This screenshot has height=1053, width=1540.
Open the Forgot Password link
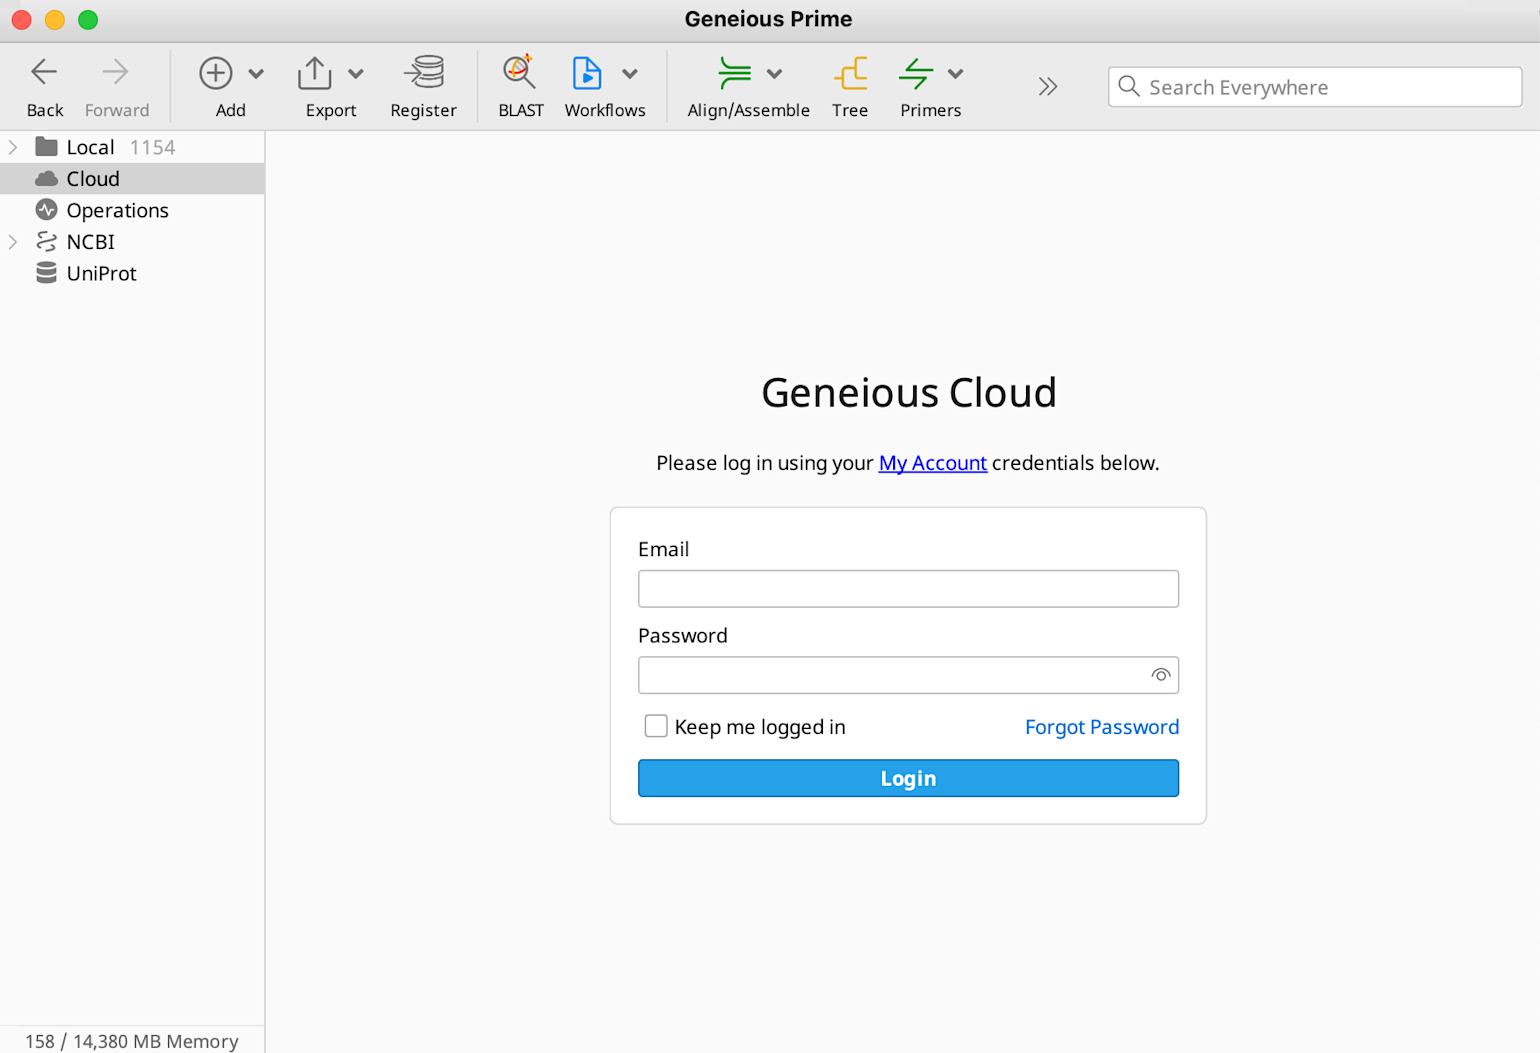[1101, 727]
